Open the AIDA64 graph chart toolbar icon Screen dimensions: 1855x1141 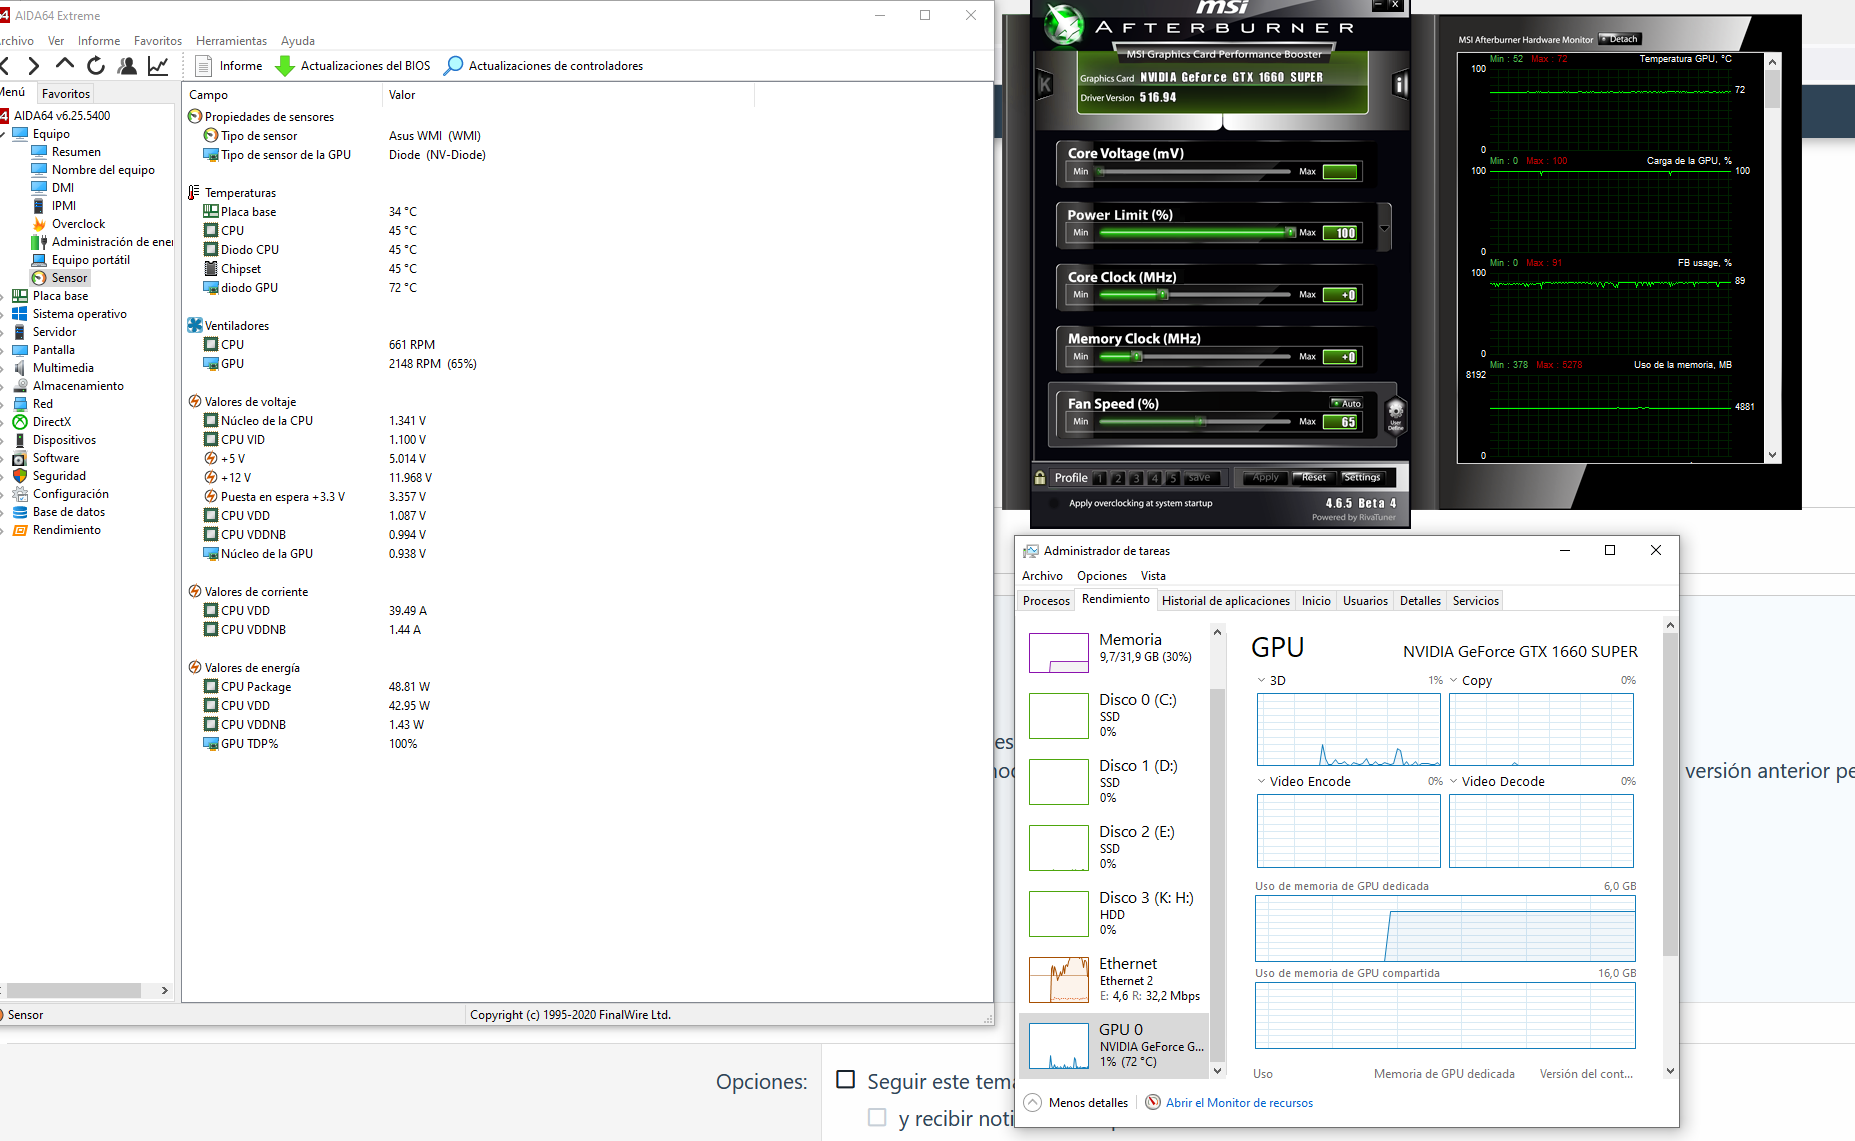(x=158, y=66)
